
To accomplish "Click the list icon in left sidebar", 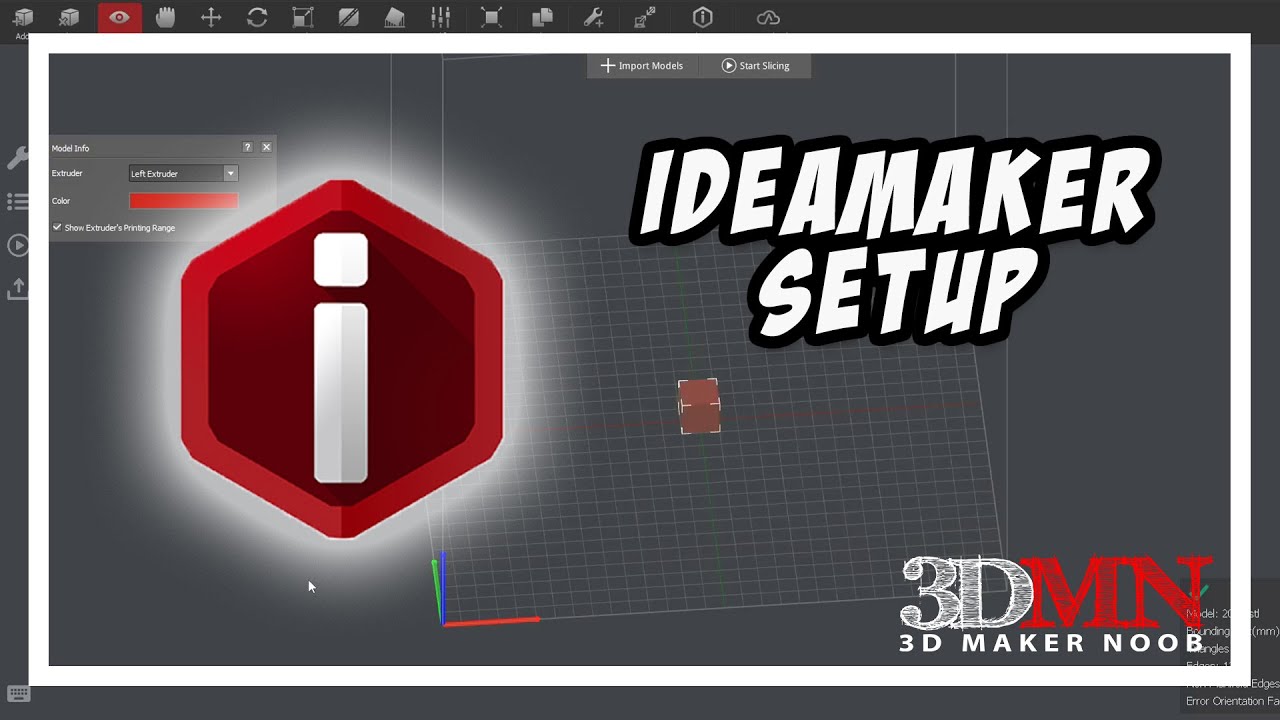I will 17,202.
